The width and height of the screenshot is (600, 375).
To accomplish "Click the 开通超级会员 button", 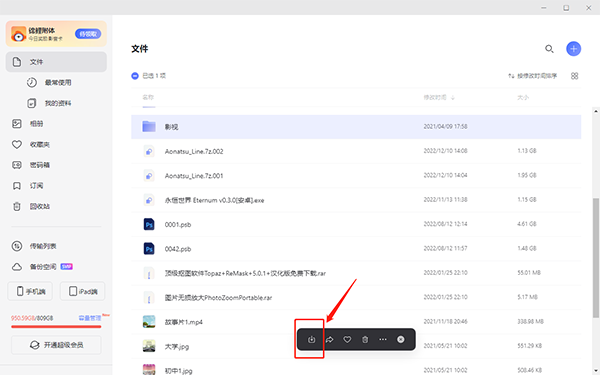I will 56,345.
